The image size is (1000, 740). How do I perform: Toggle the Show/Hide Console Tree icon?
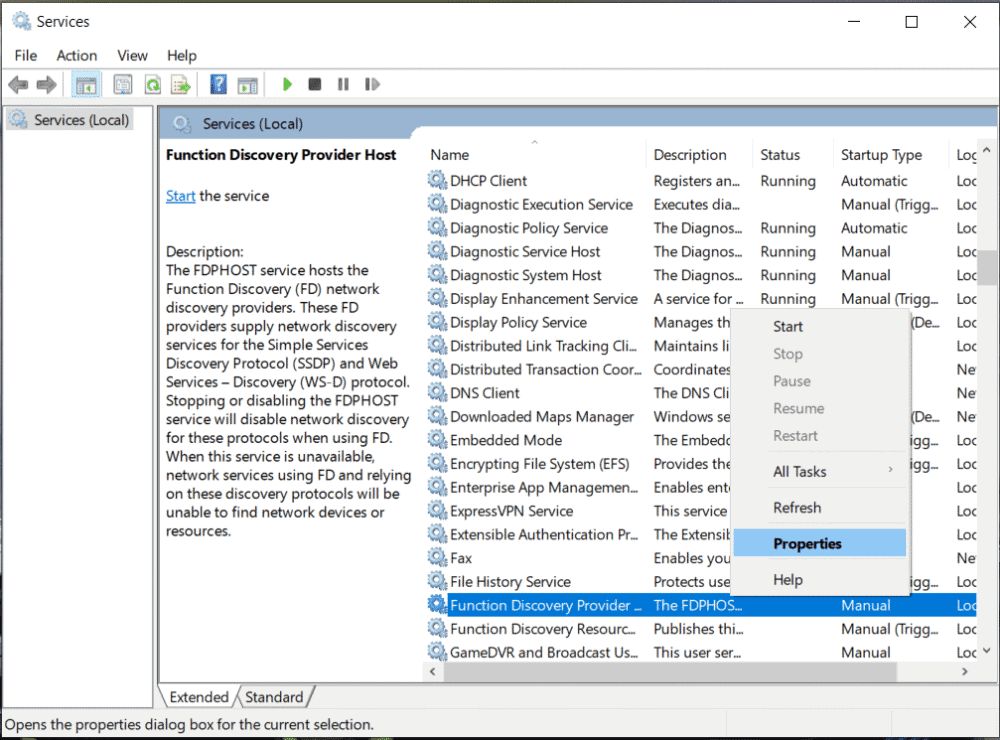pos(86,84)
